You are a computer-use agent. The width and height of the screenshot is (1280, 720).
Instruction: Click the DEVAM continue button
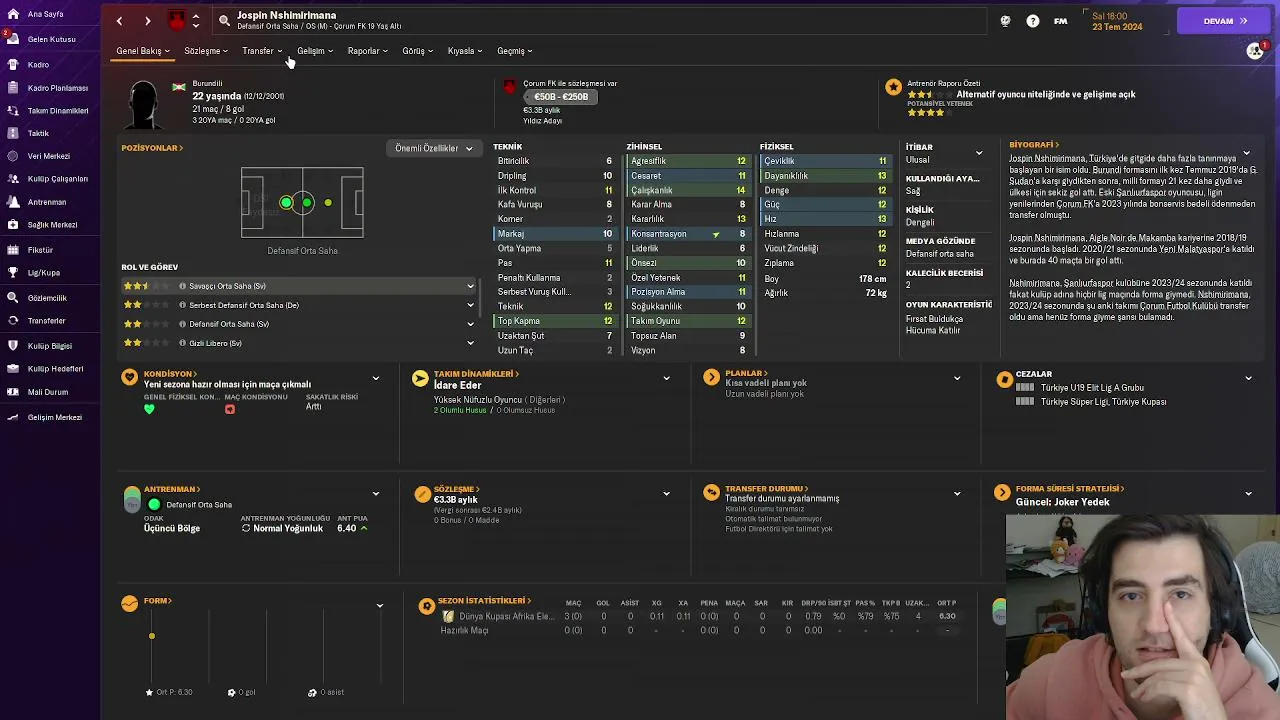tap(1225, 21)
